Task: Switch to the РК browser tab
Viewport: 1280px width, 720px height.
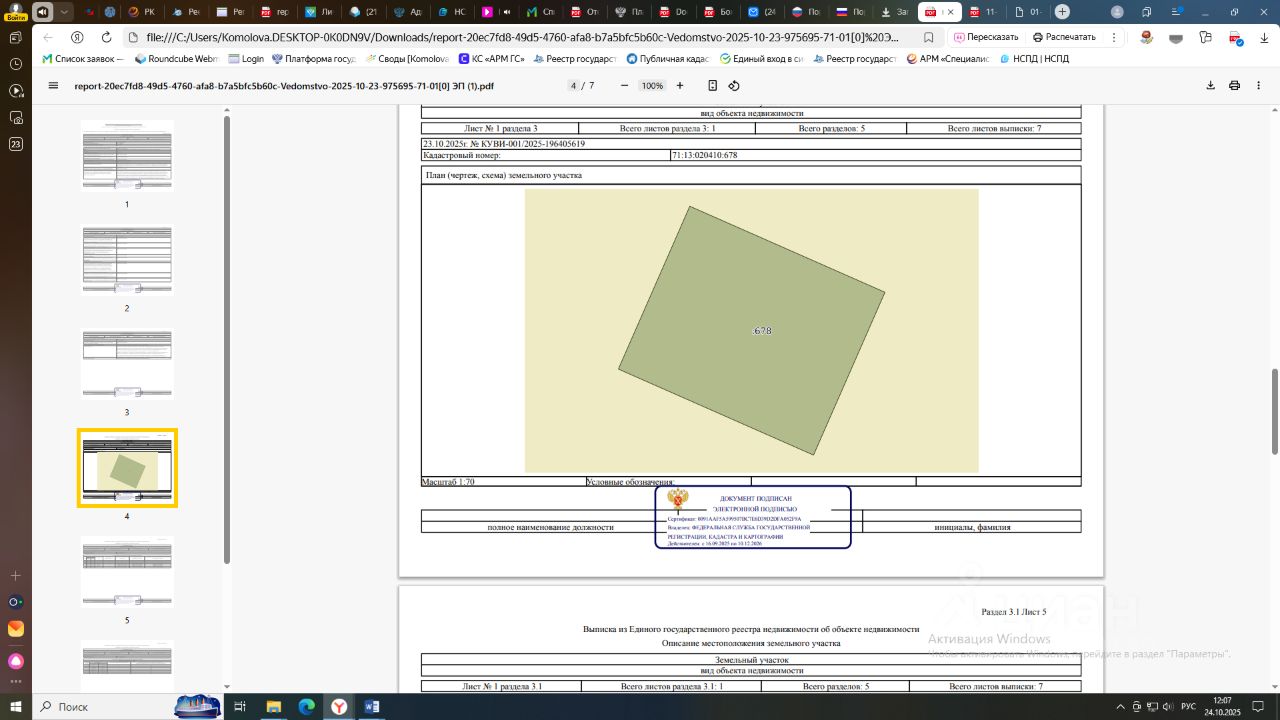Action: 142,12
